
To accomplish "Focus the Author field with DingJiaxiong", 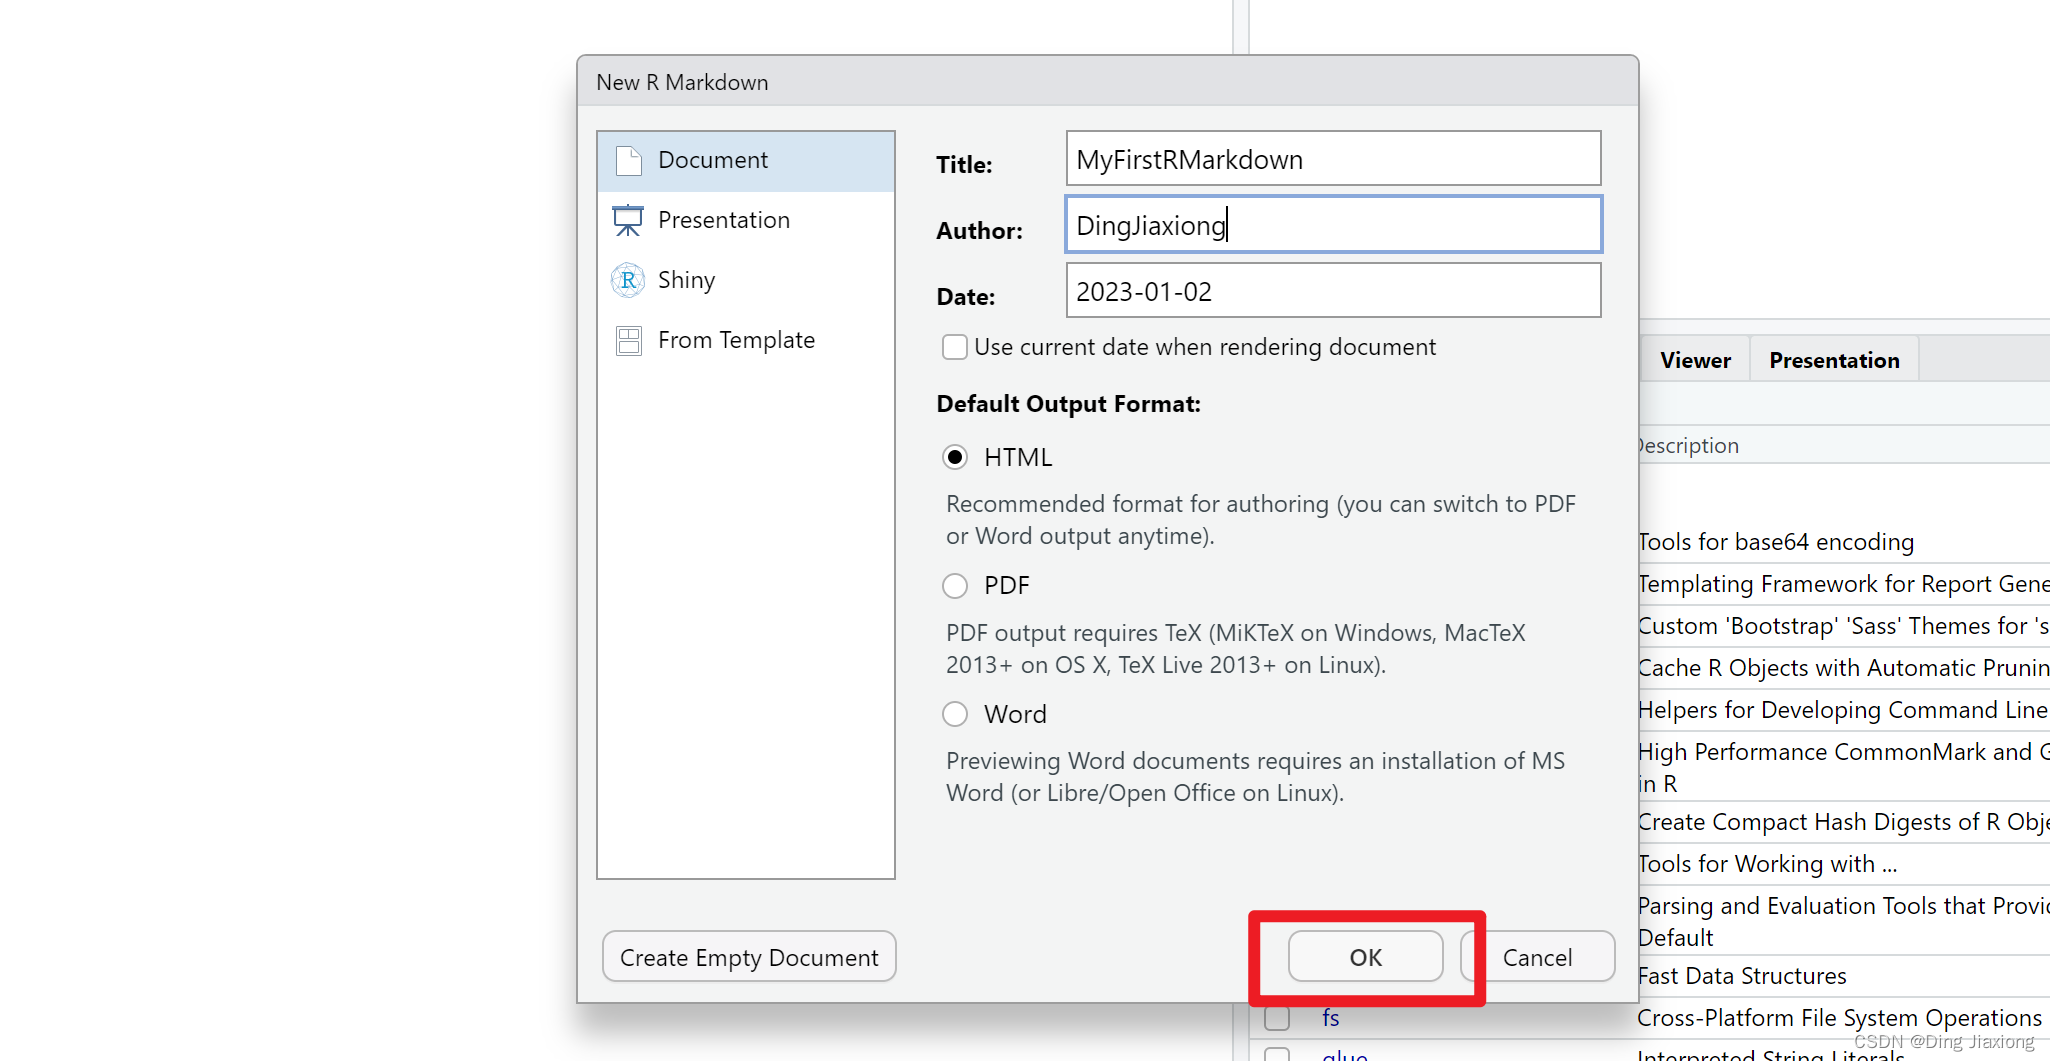I will click(x=1333, y=224).
